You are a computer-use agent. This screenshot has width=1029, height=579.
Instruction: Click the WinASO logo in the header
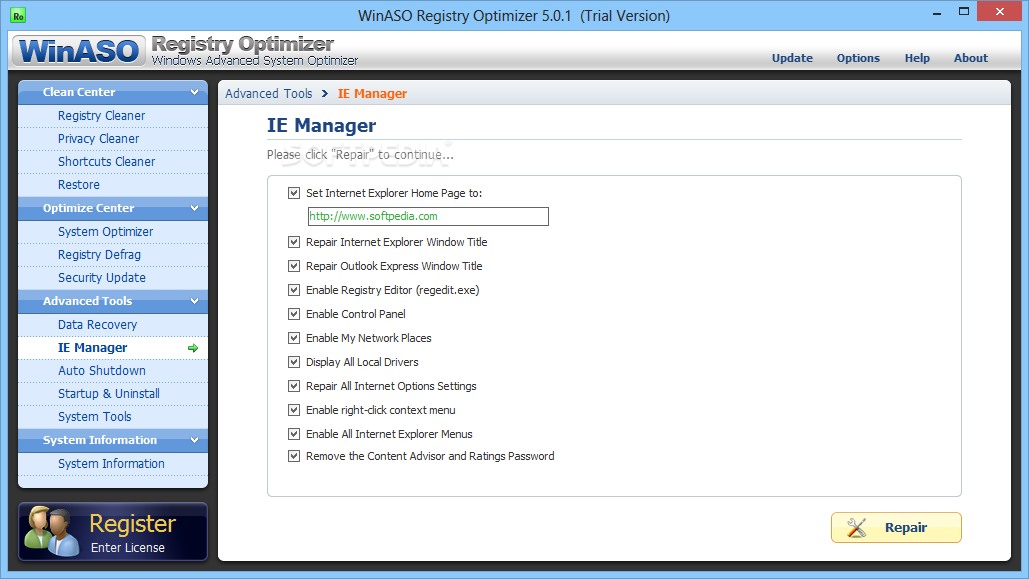coord(79,51)
